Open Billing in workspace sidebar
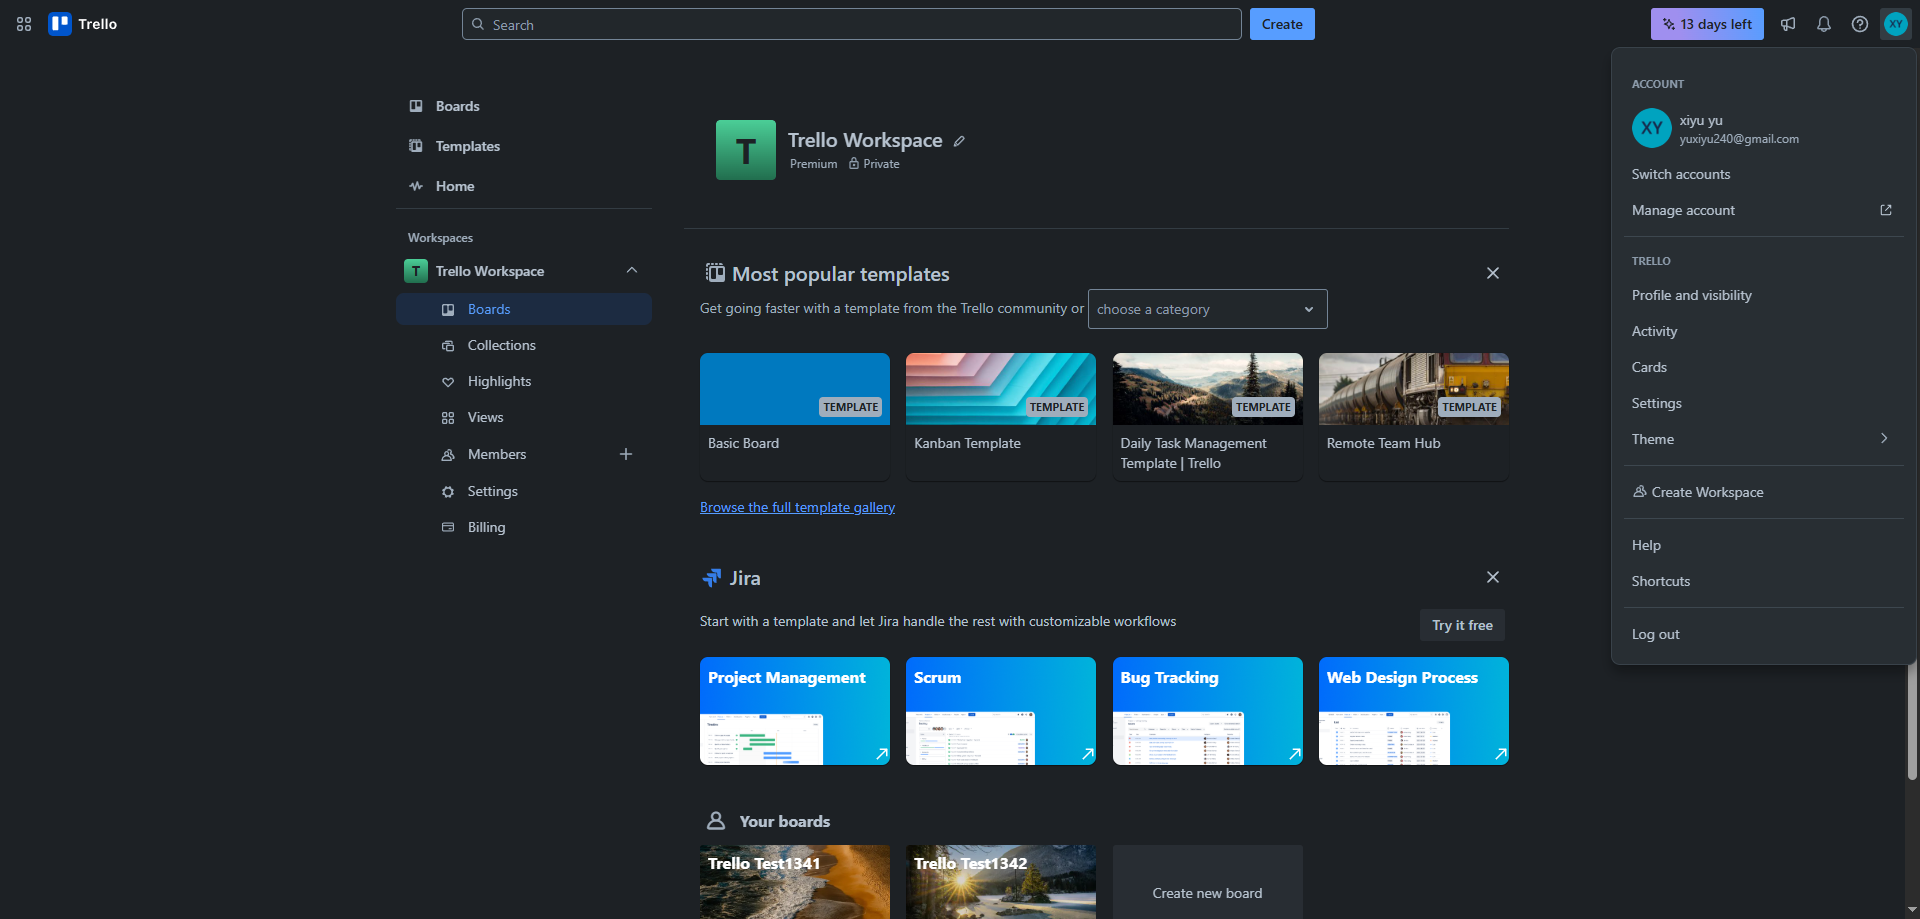1920x919 pixels. pyautogui.click(x=524, y=527)
